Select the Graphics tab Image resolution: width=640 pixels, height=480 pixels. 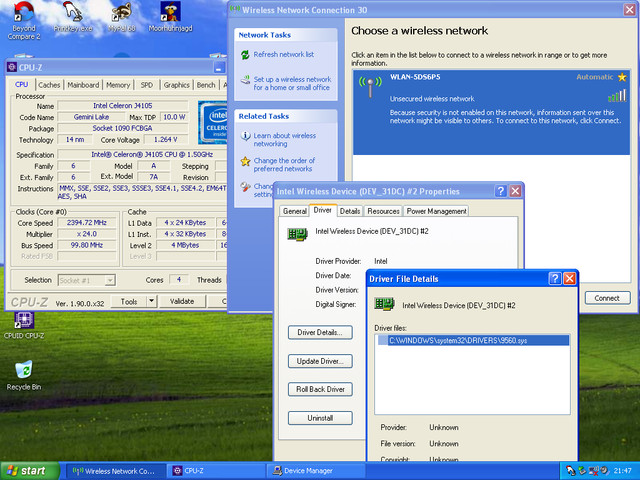pos(177,85)
